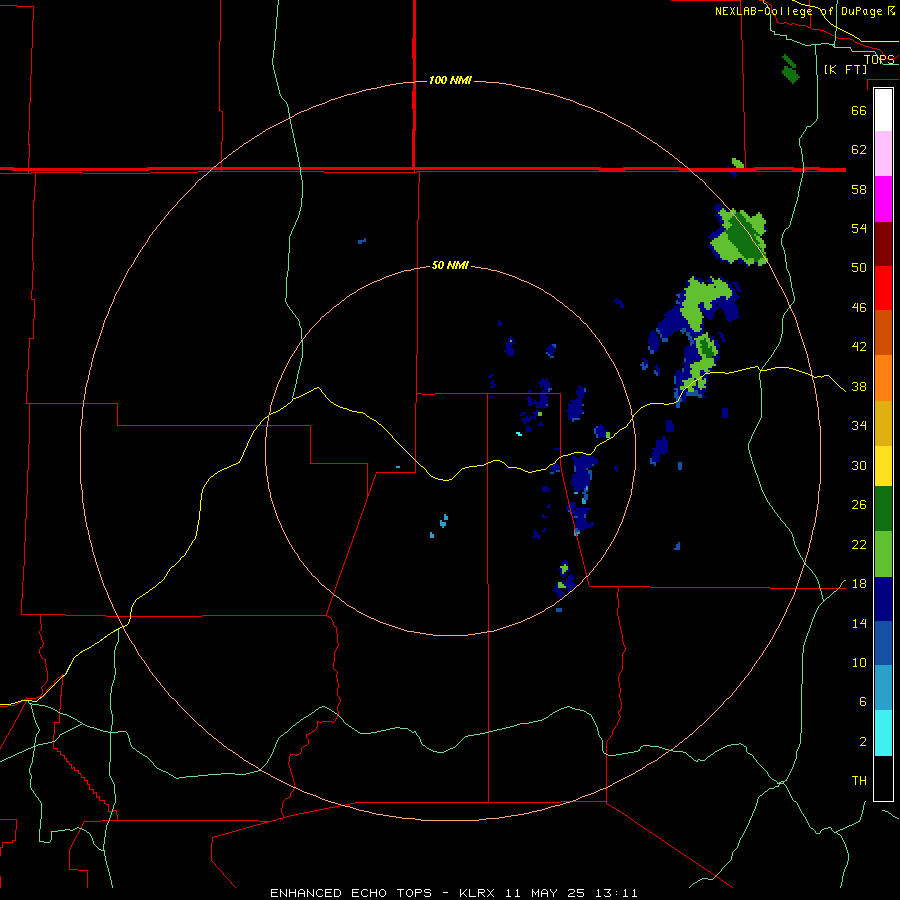Pick the cyan legend swatch
The image size is (900, 900).
883,734
